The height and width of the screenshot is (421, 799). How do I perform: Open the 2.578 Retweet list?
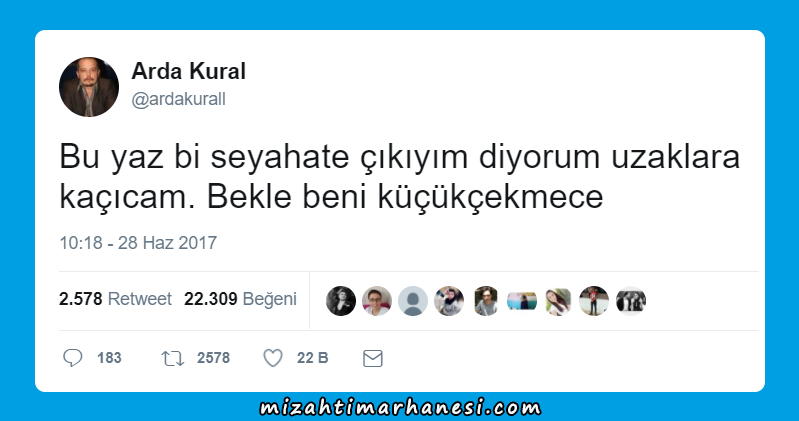coord(115,299)
